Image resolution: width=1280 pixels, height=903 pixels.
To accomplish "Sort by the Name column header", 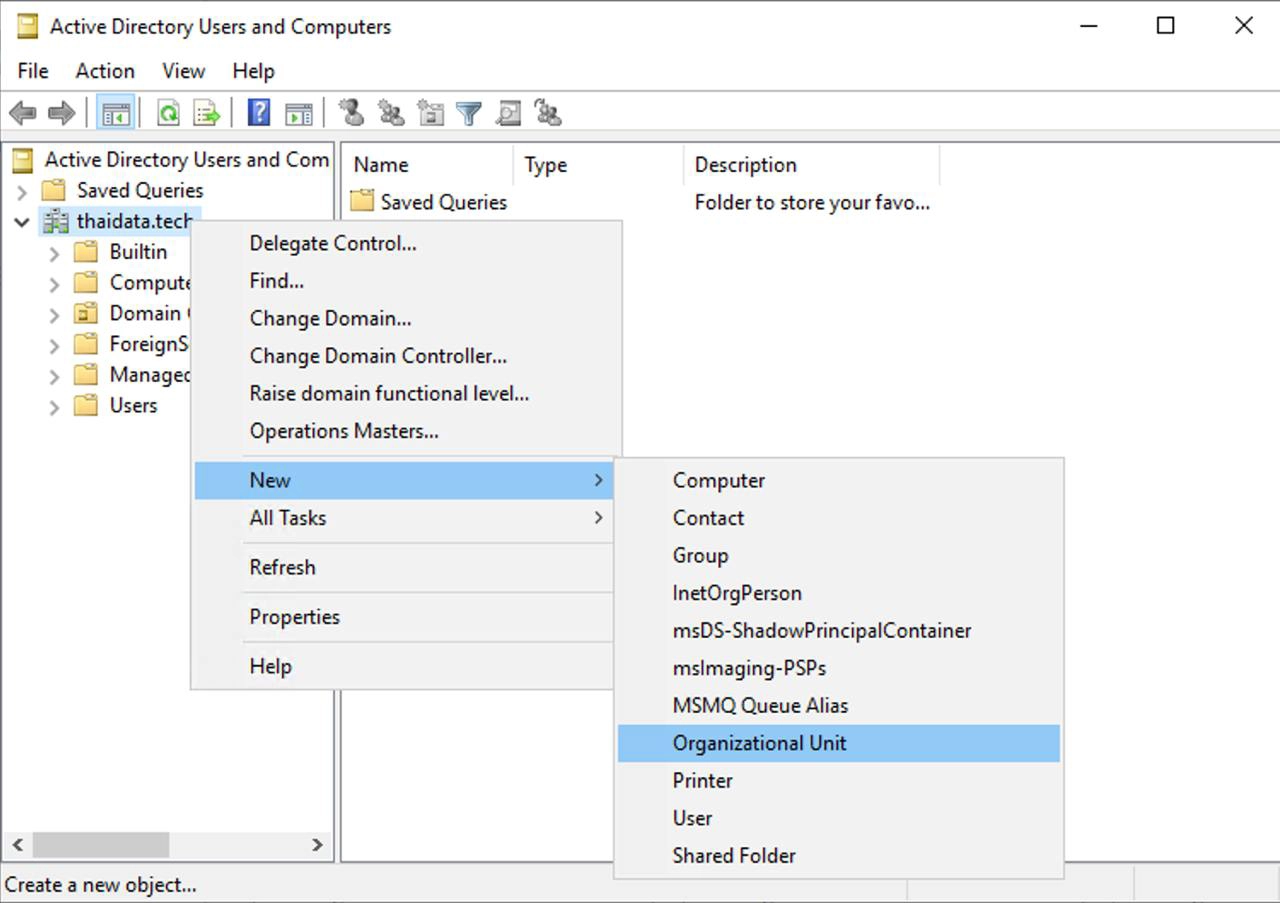I will (428, 165).
